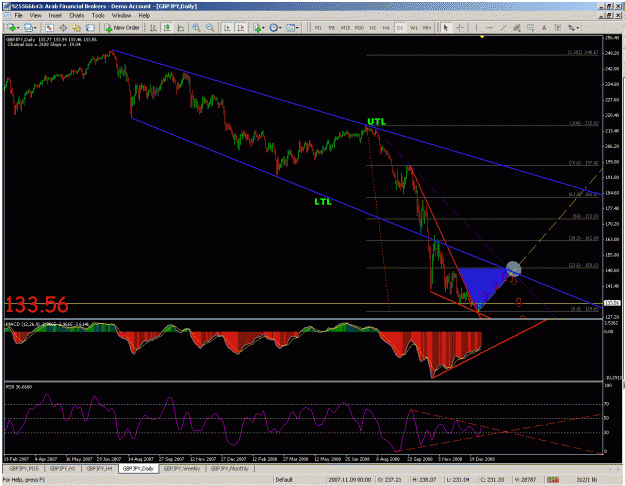Select the M30 timeframe
Screen dimensions: 625x486
coord(359,28)
